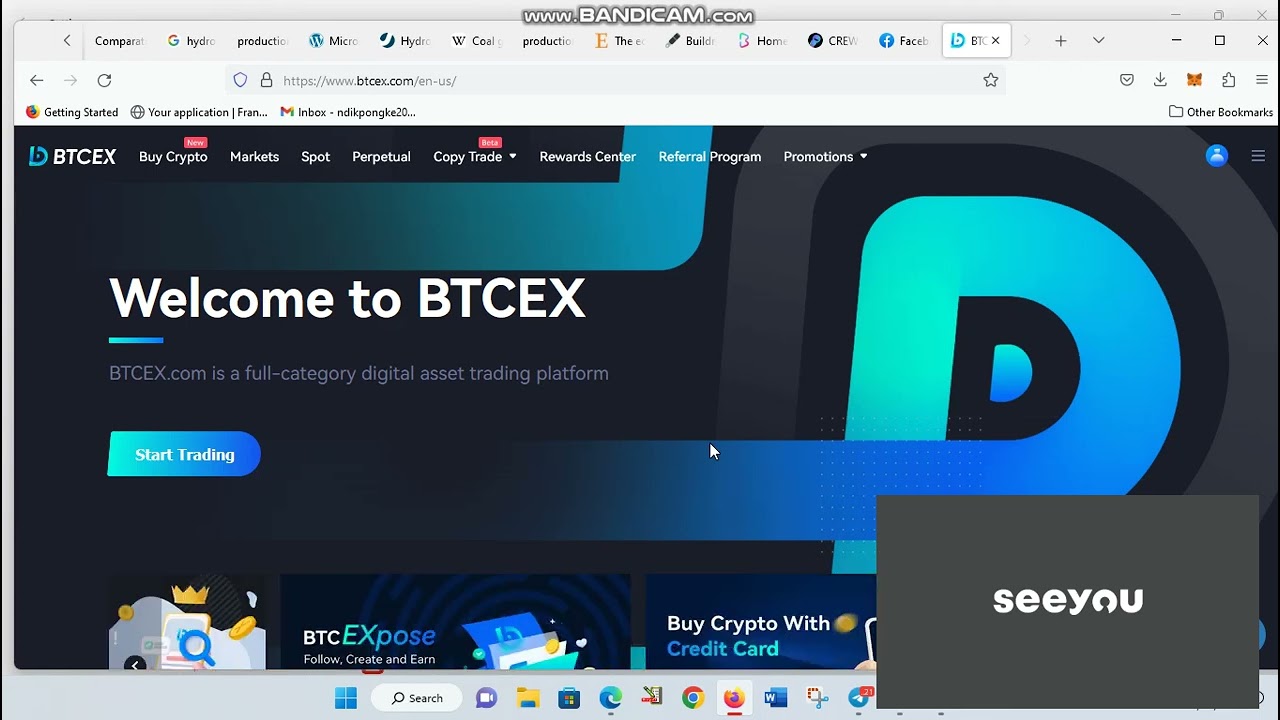Click the Start Trading button

[185, 454]
